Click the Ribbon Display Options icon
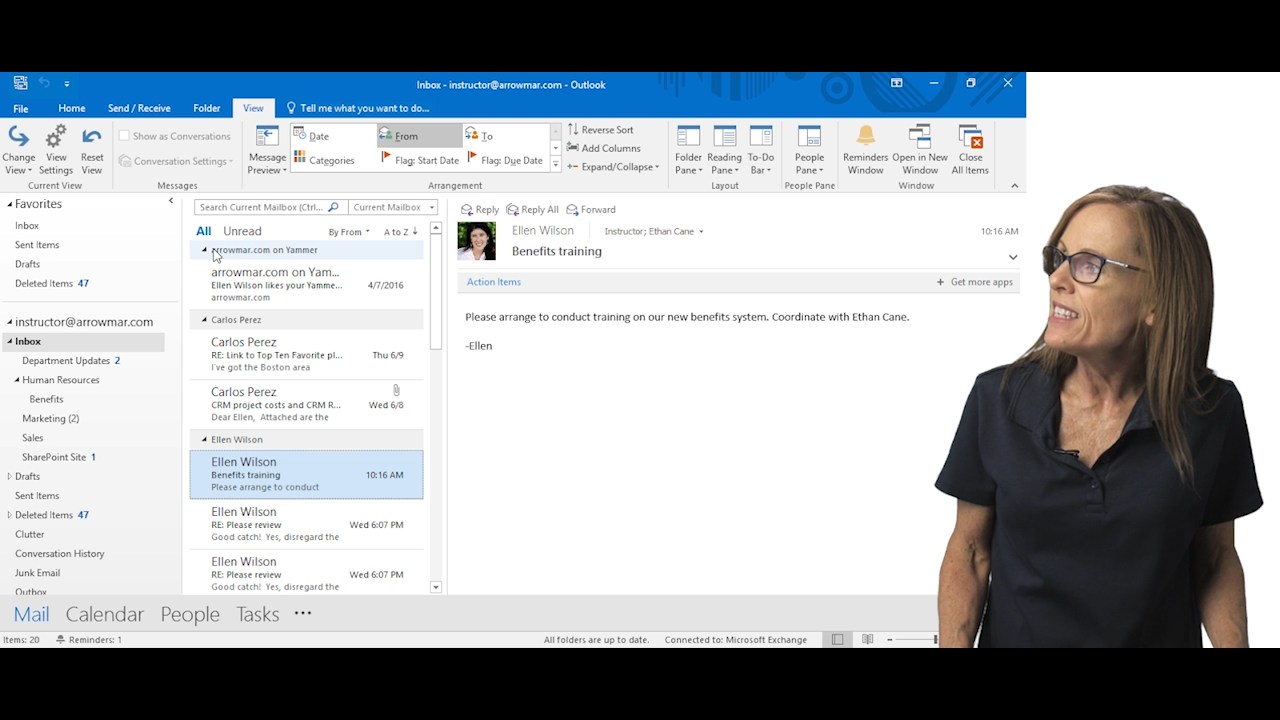The height and width of the screenshot is (720, 1280). [x=896, y=83]
